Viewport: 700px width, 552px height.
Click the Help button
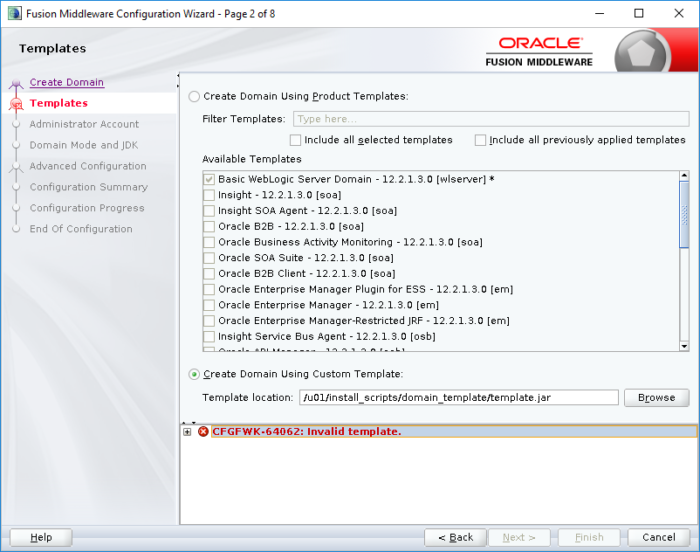pos(41,537)
